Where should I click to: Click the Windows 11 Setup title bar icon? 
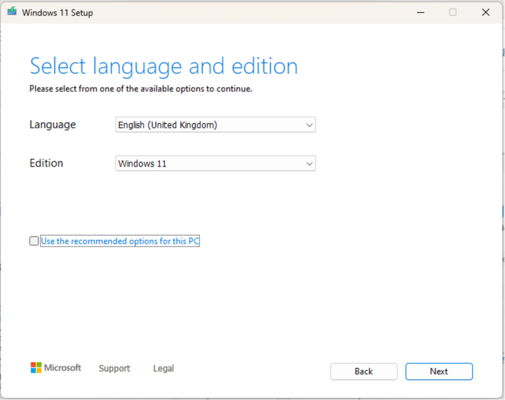12,12
